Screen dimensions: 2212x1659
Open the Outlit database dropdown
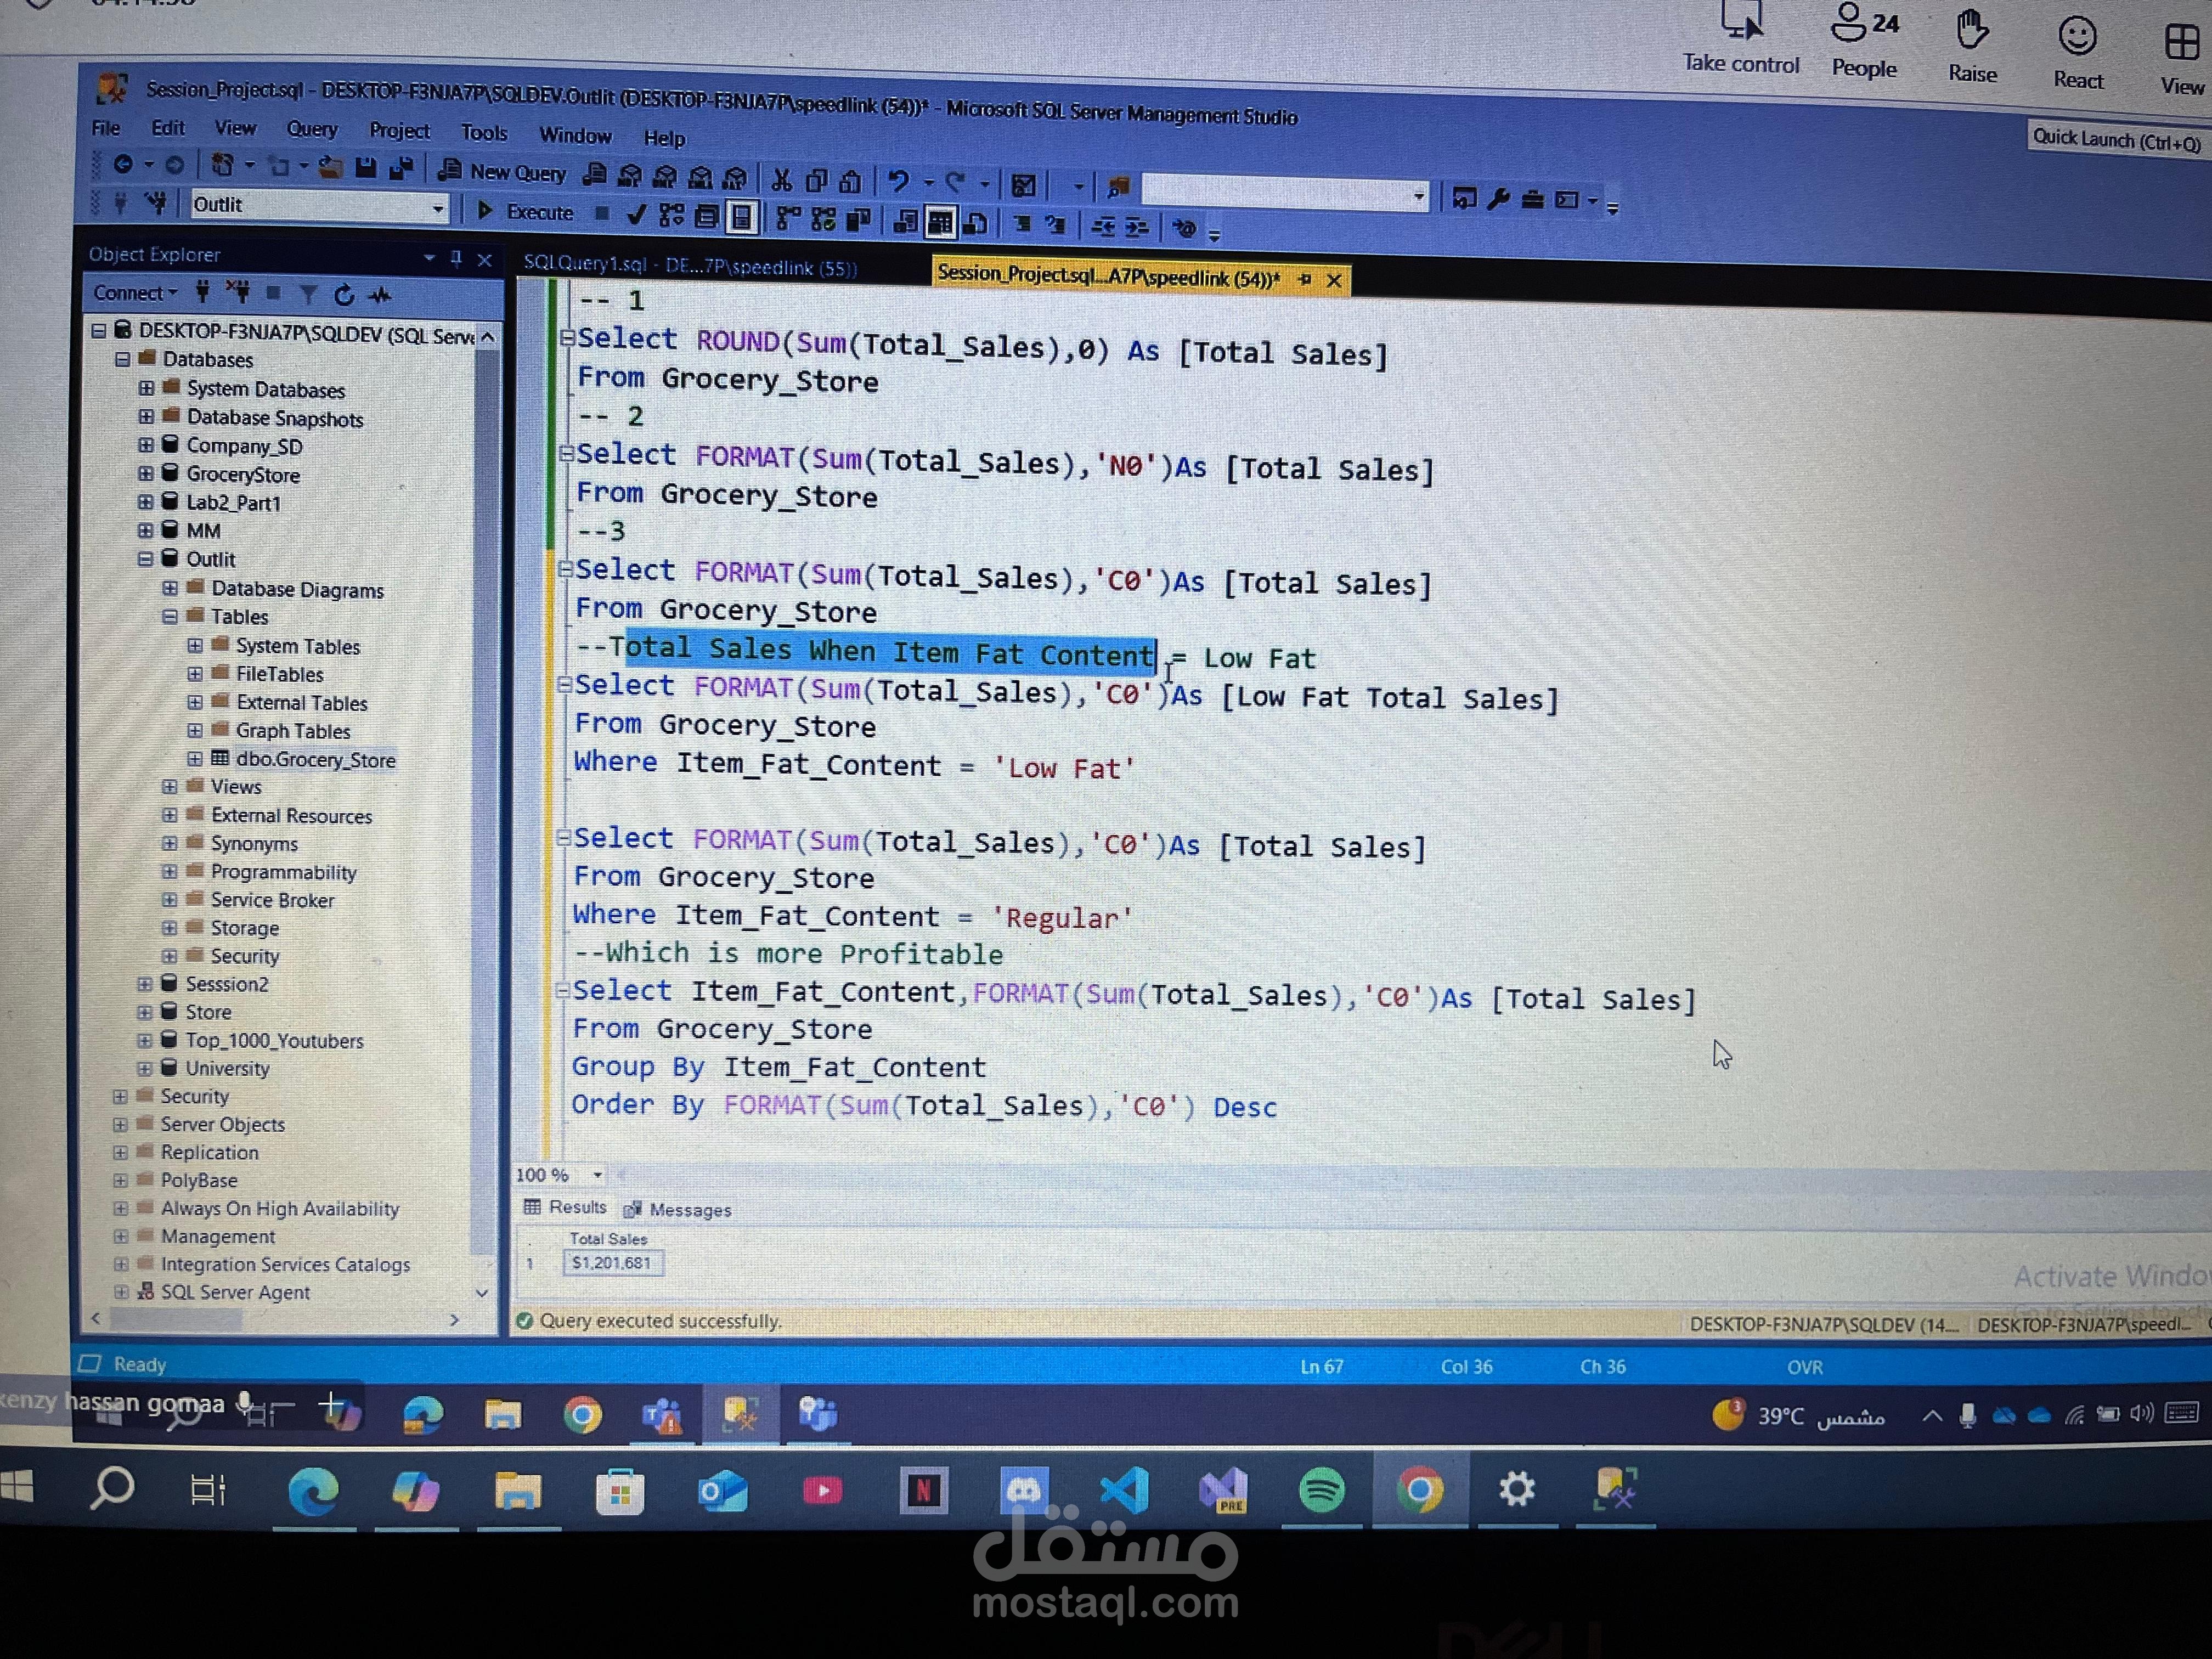point(438,208)
